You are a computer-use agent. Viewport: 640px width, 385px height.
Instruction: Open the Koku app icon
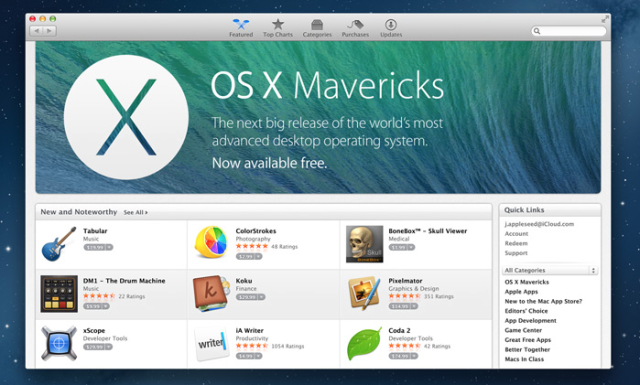211,294
